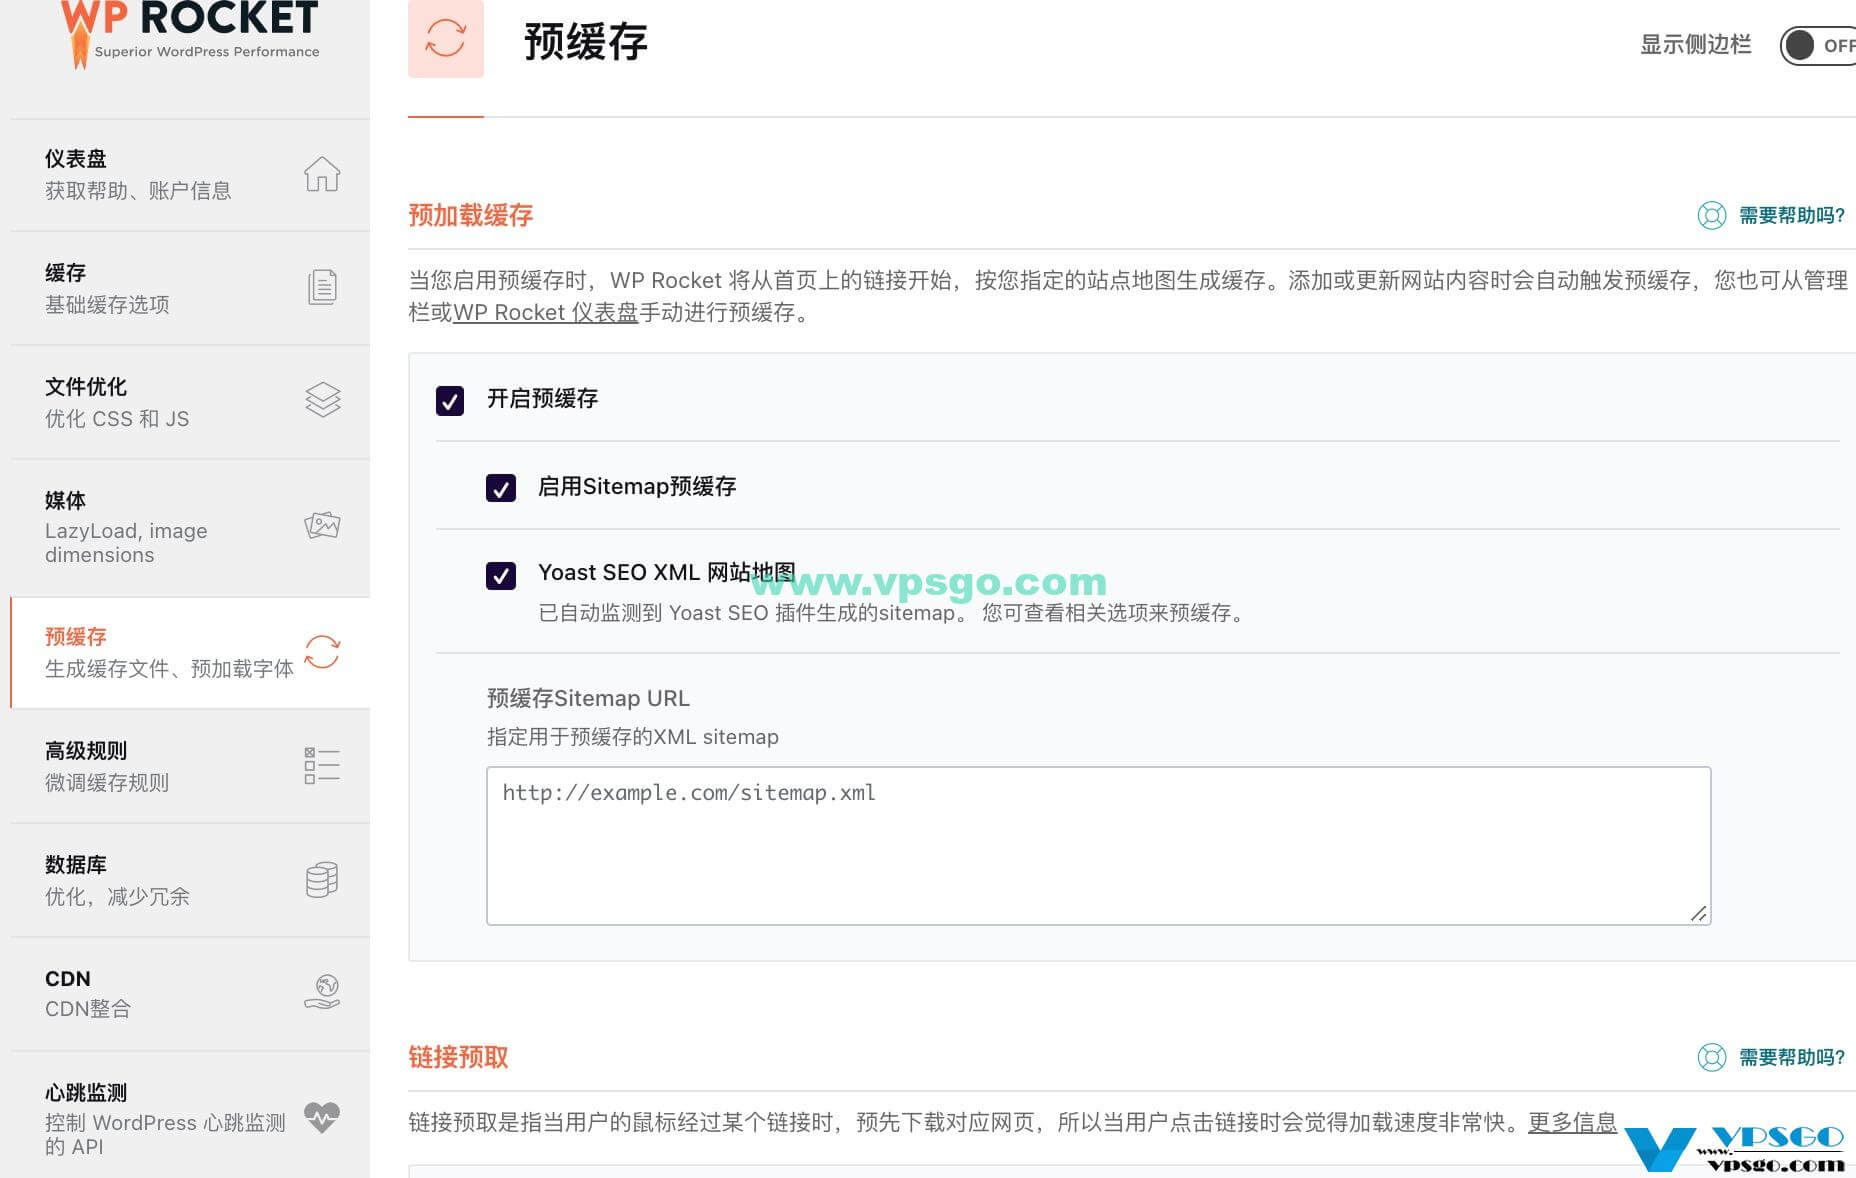Open the 文件优化 menu item
The height and width of the screenshot is (1178, 1856).
(190, 403)
